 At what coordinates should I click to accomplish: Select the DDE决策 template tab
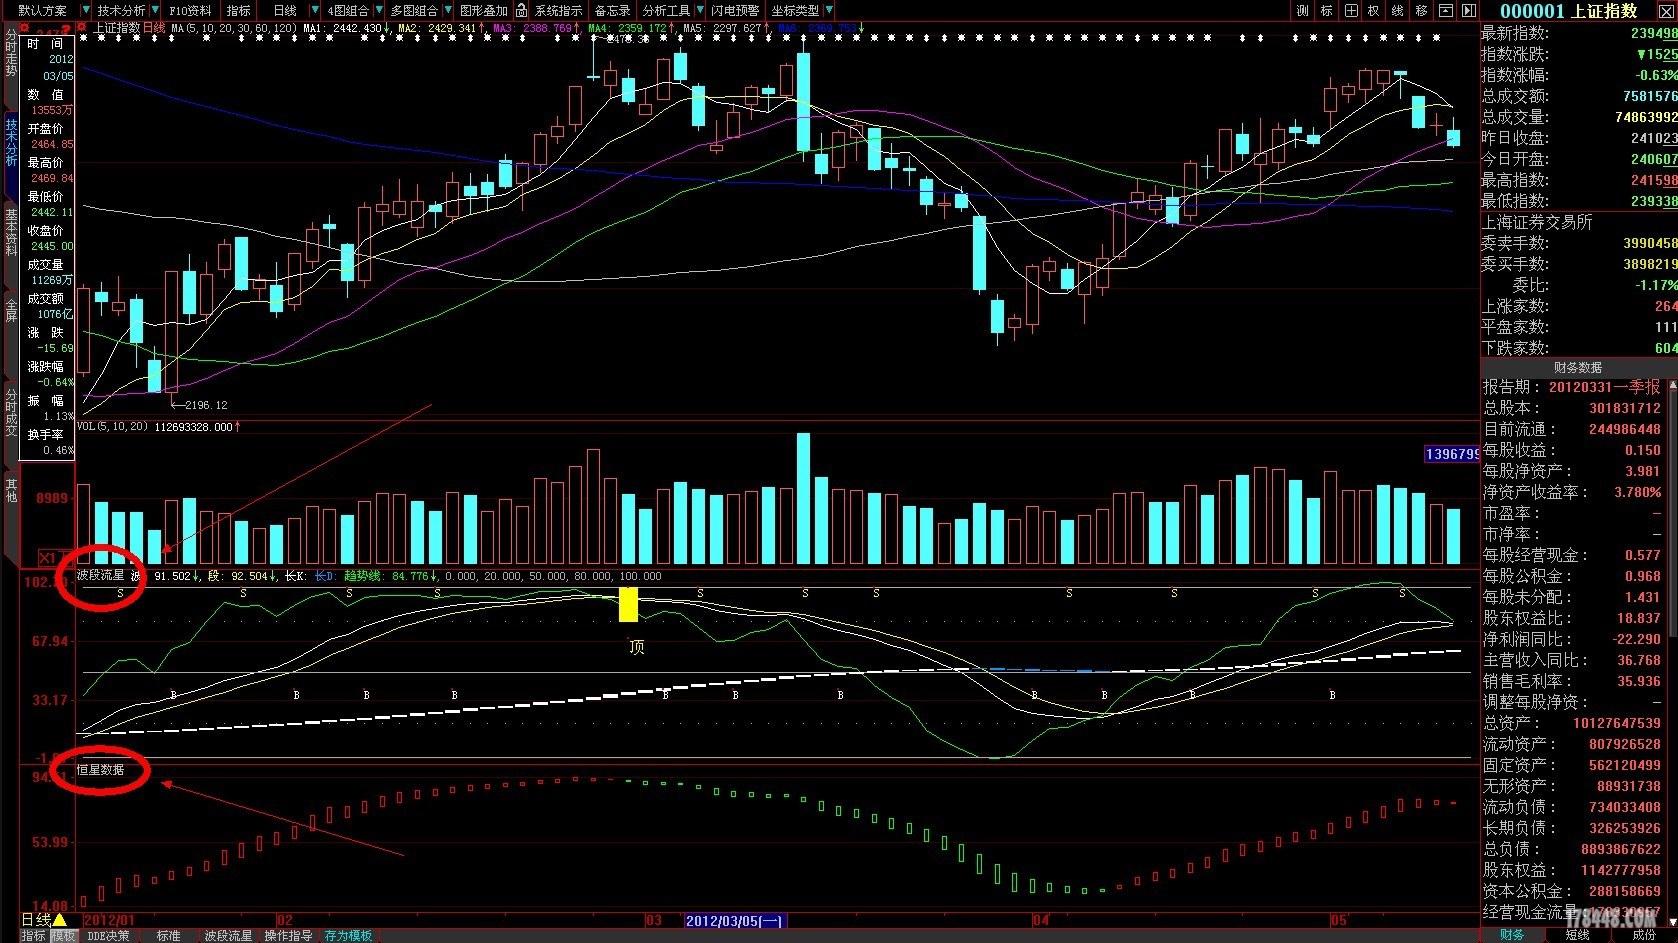click(109, 936)
